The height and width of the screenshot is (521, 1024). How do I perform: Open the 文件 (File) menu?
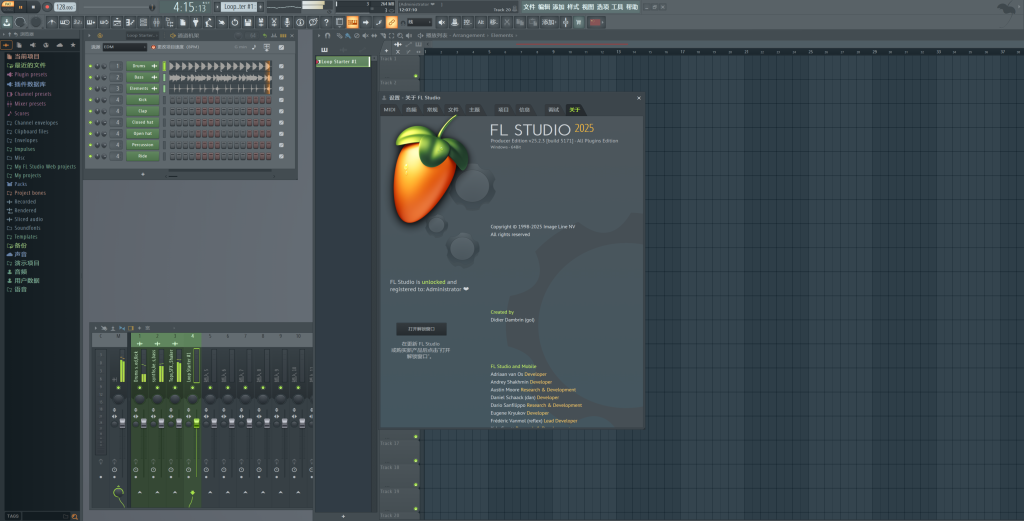529,6
